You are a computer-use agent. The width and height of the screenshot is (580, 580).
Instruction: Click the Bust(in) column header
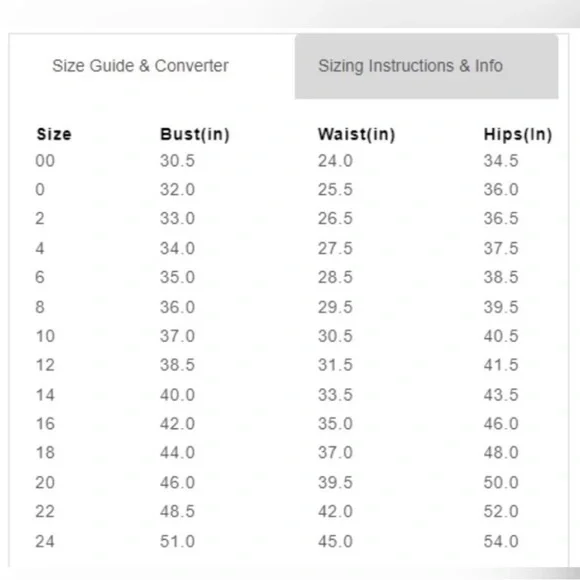(195, 134)
